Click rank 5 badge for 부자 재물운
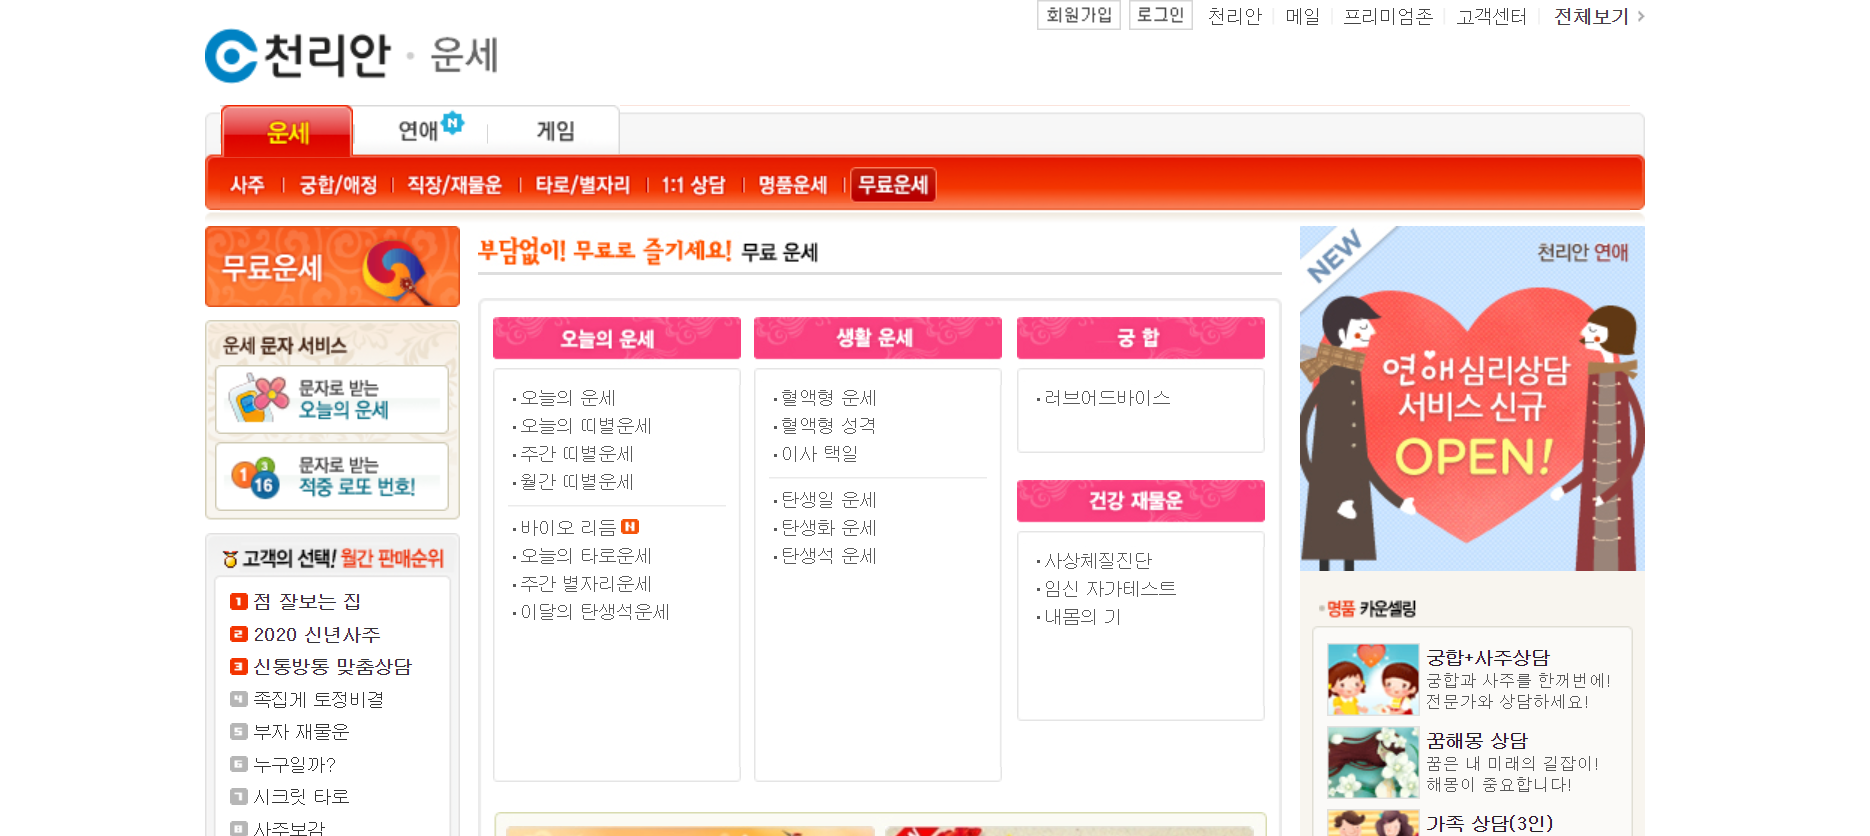This screenshot has height=836, width=1870. (x=238, y=731)
